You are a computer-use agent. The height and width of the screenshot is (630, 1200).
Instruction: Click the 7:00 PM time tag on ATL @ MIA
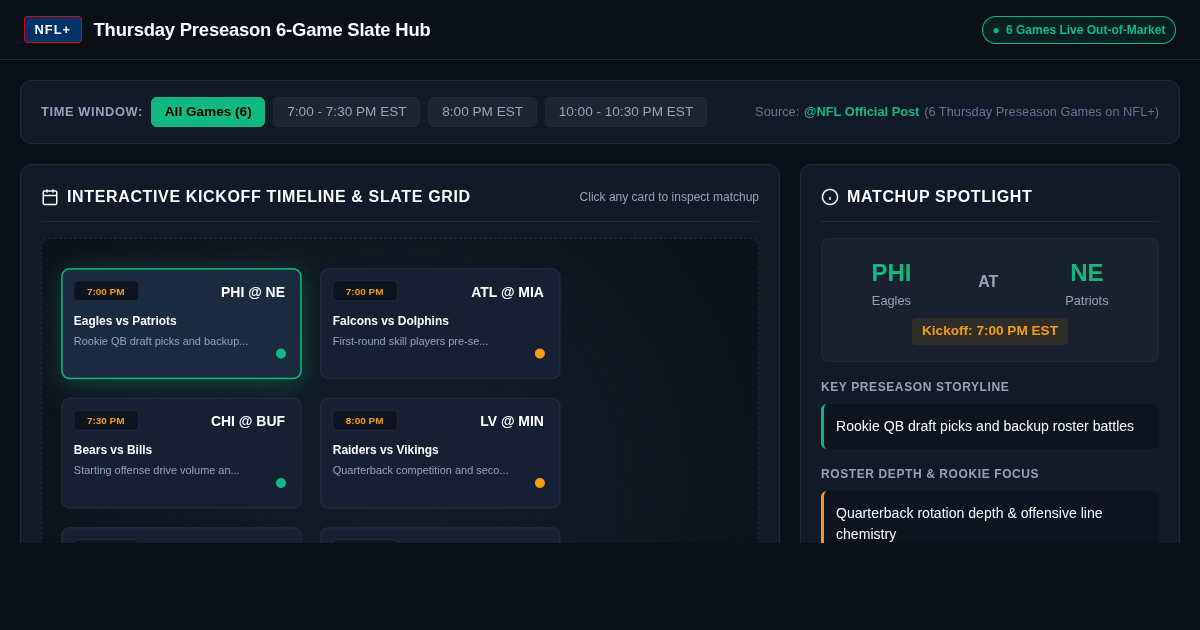[365, 292]
